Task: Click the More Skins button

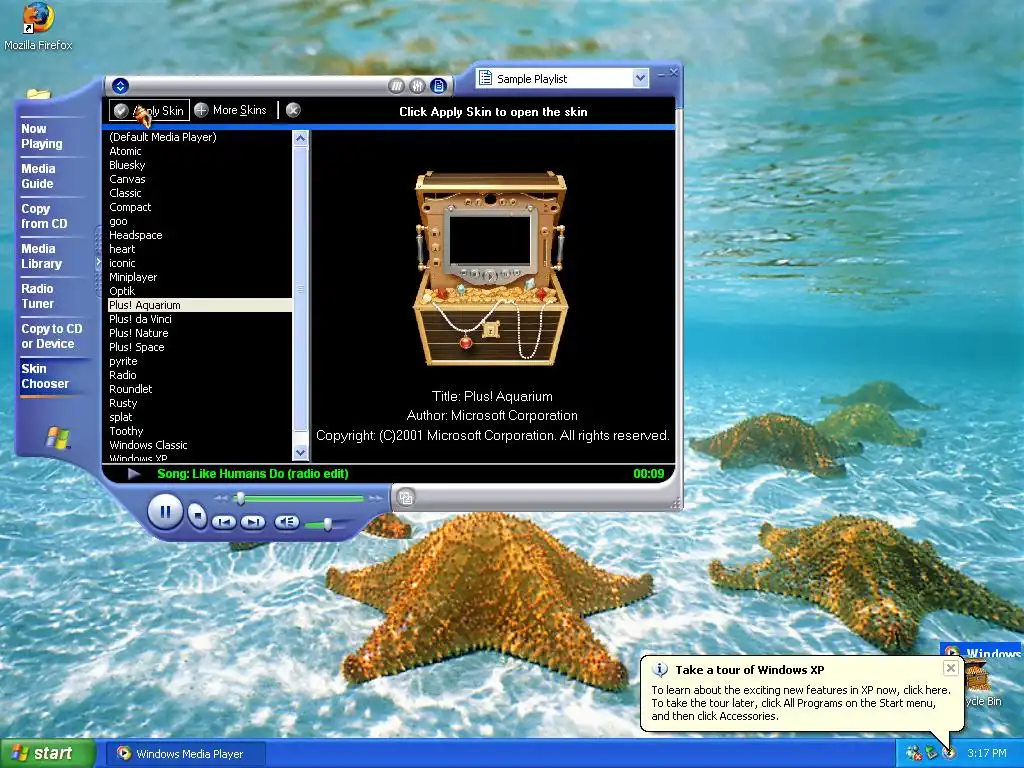Action: [231, 110]
